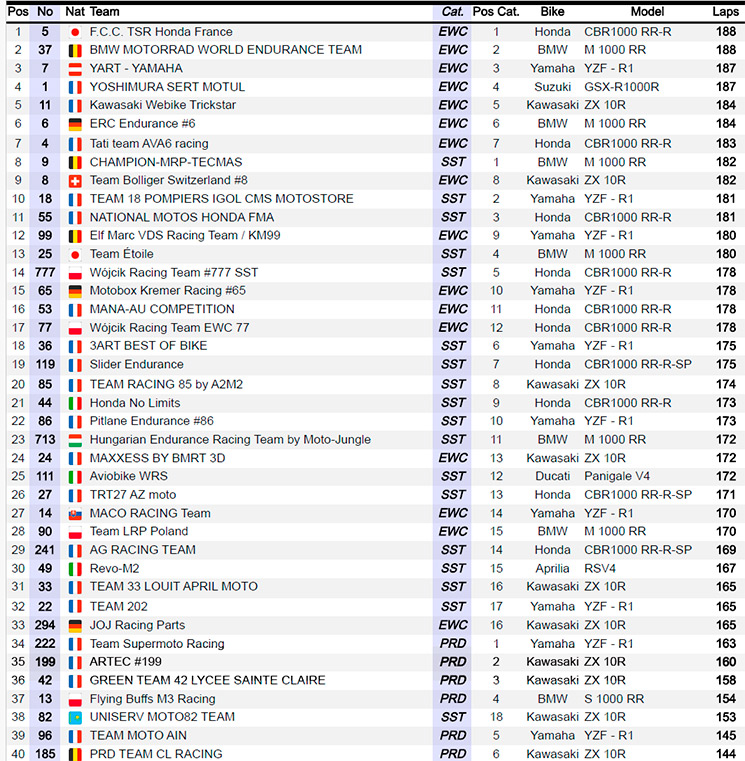
Task: Click the RSV4 model cell
Action: tap(600, 569)
